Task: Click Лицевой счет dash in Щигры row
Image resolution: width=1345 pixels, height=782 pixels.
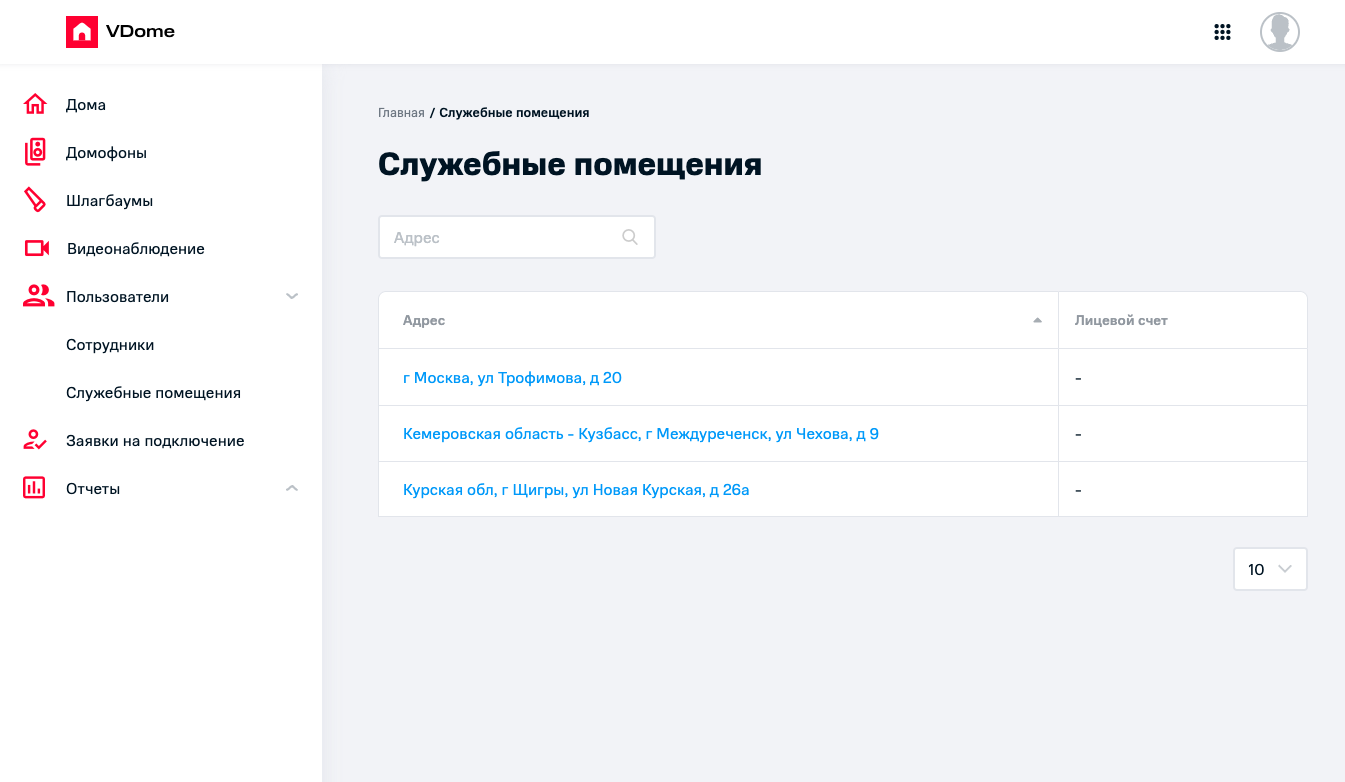Action: 1078,490
